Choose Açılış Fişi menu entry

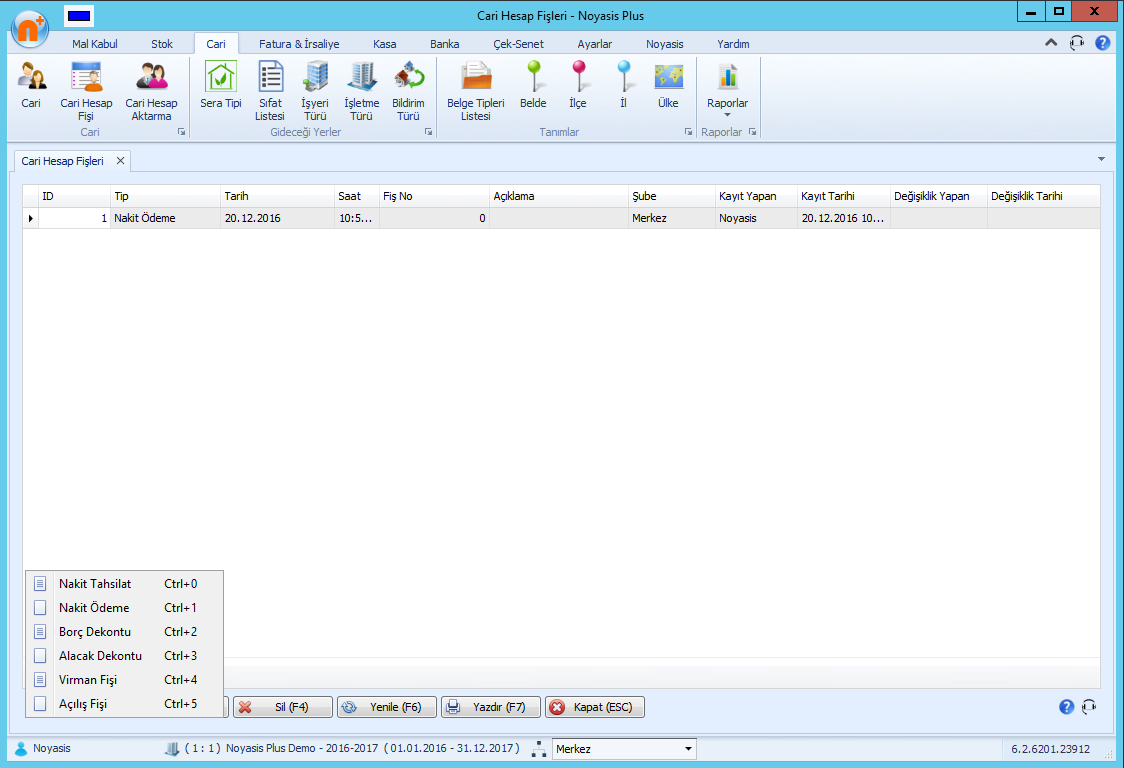coord(125,703)
